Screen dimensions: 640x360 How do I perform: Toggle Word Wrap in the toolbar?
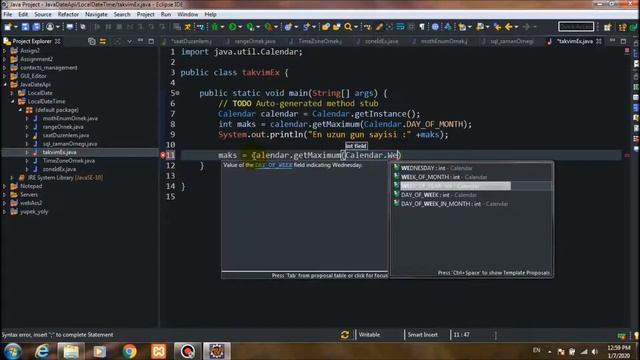point(400,27)
